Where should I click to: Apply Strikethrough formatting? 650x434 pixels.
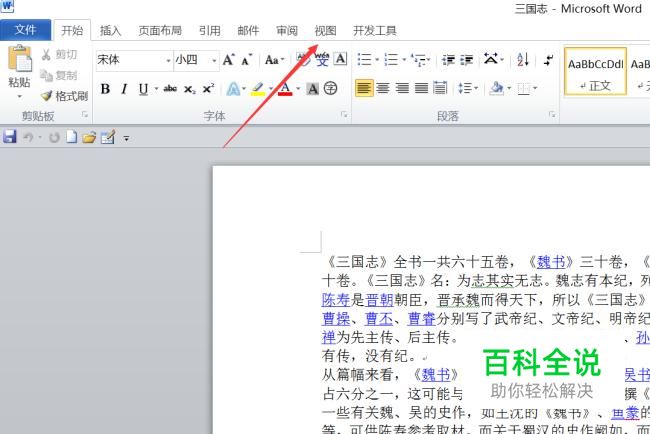170,88
